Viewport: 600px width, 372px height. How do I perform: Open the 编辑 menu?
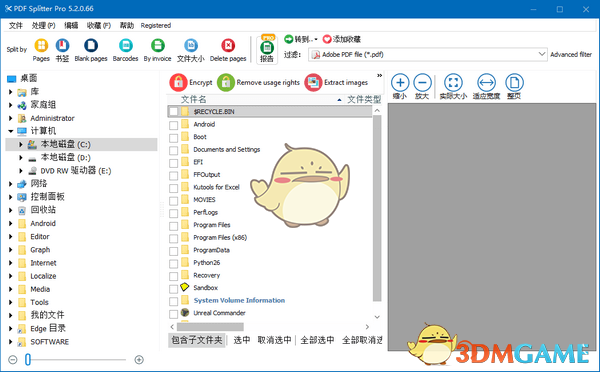click(x=71, y=26)
